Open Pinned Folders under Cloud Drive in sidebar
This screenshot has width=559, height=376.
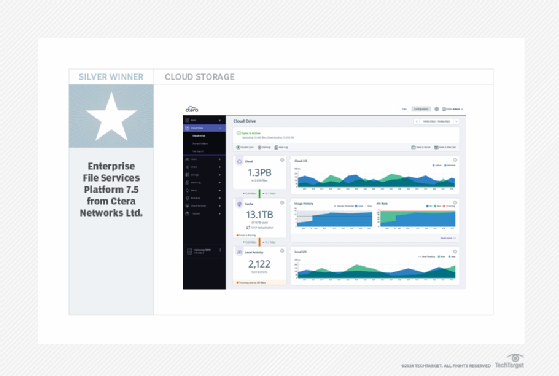click(x=200, y=144)
